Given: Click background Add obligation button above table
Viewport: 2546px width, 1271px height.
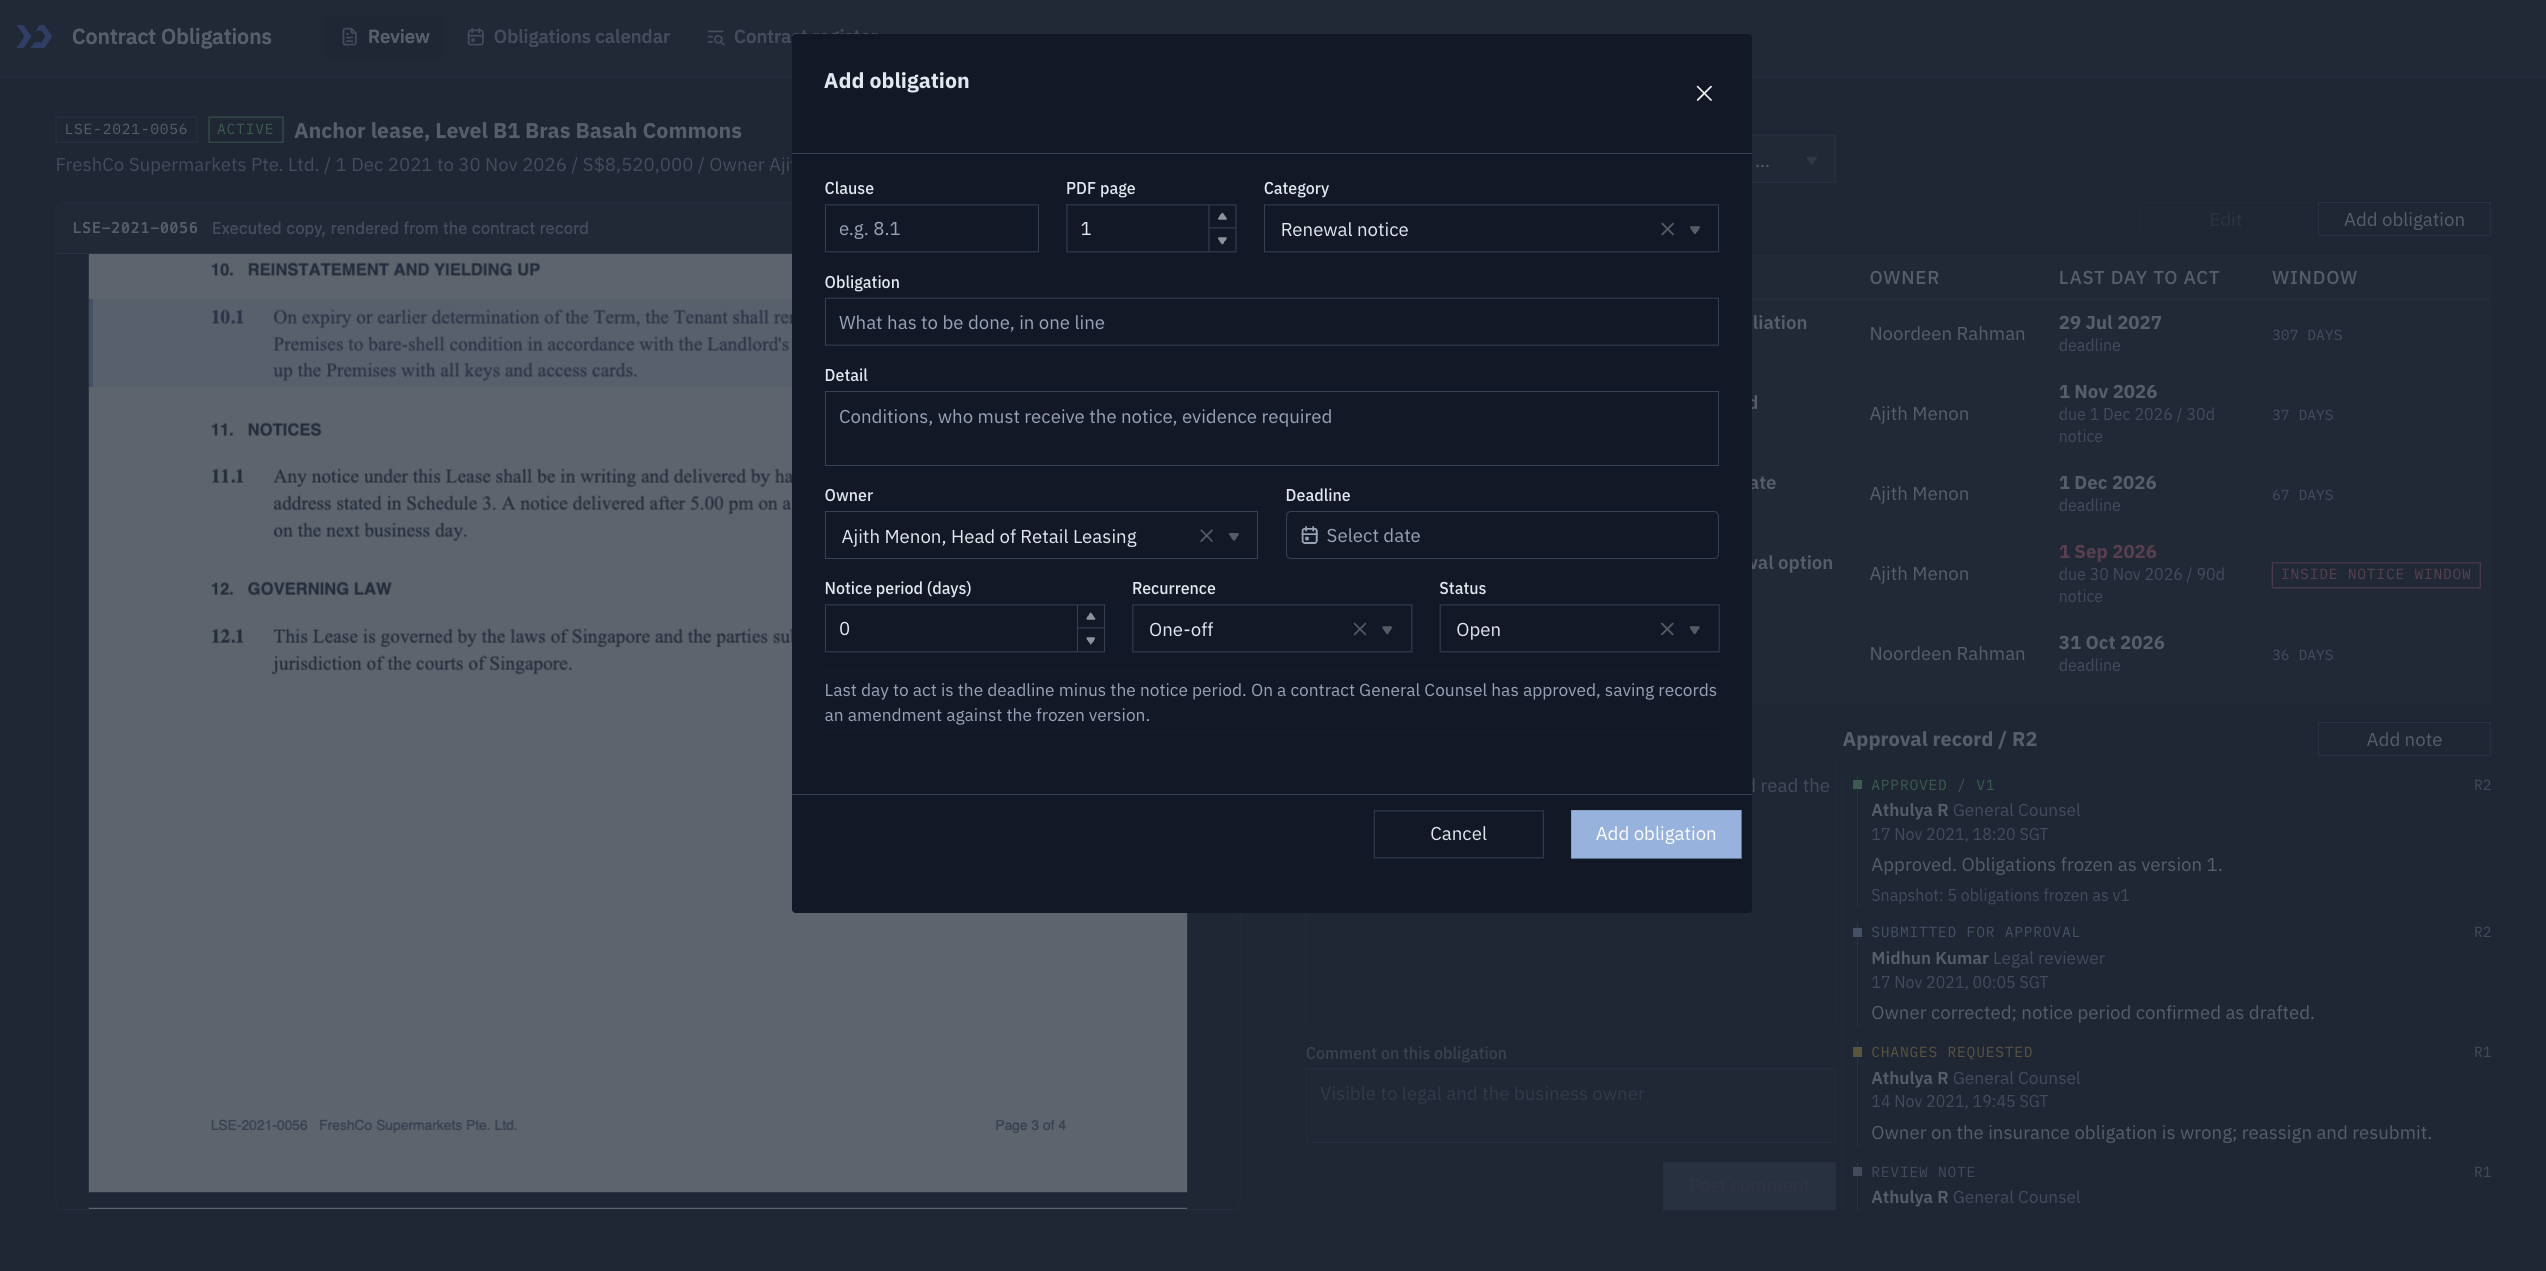Looking at the screenshot, I should 2403,219.
